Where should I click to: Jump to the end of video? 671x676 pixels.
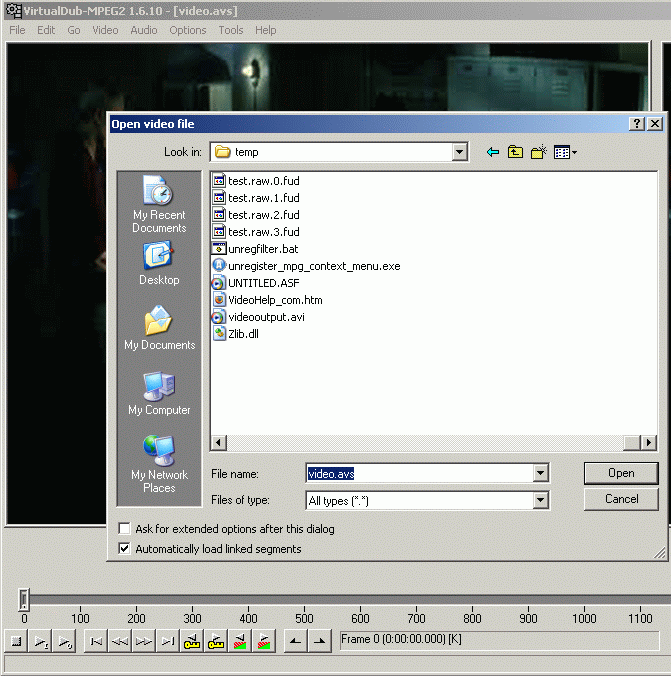click(x=168, y=641)
